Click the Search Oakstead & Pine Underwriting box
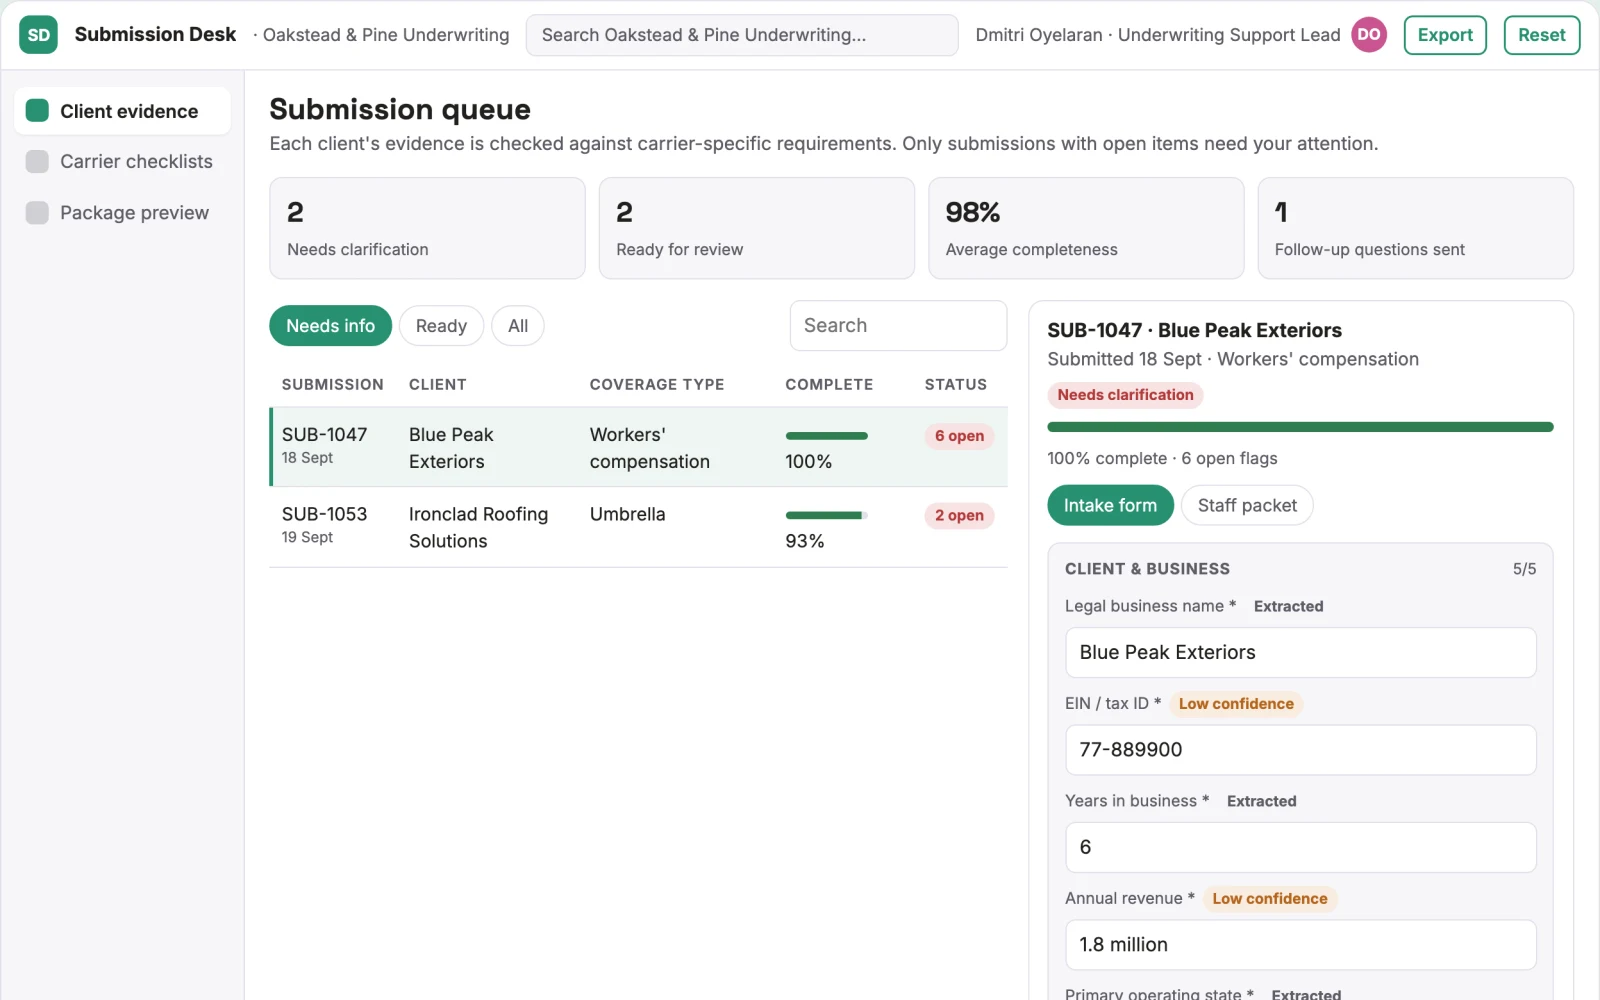 point(741,35)
